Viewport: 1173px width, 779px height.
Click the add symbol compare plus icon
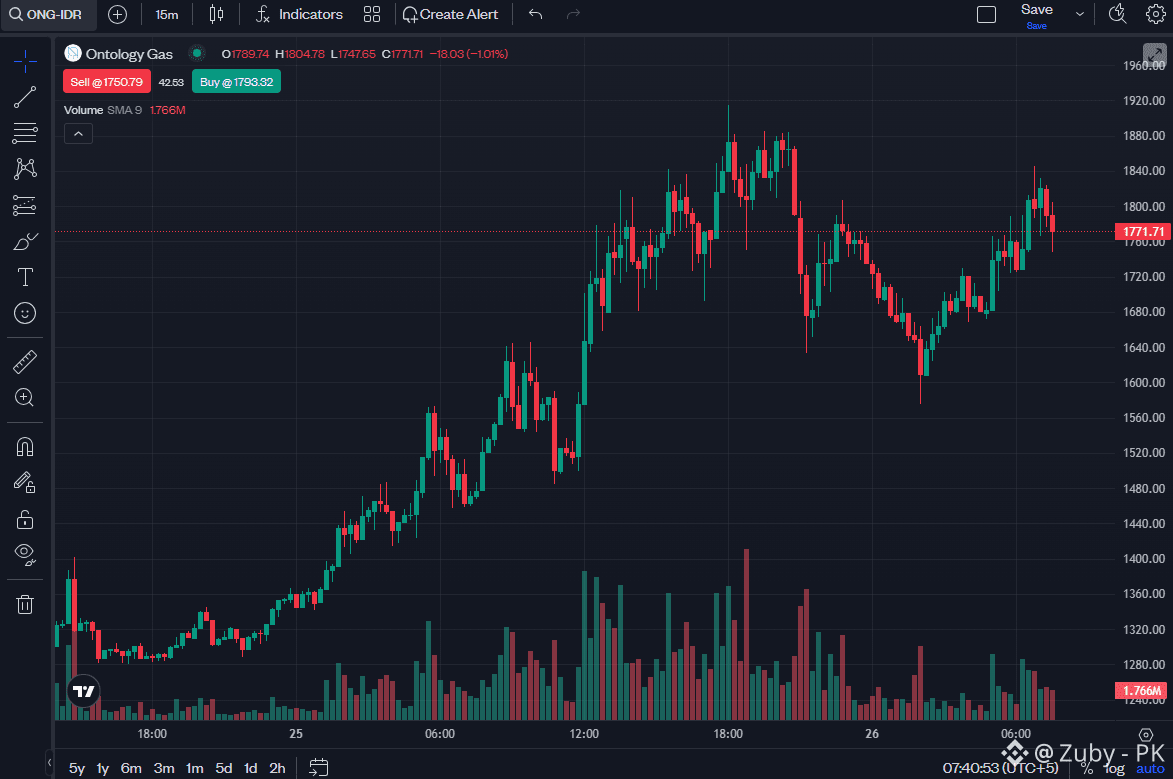(x=117, y=14)
